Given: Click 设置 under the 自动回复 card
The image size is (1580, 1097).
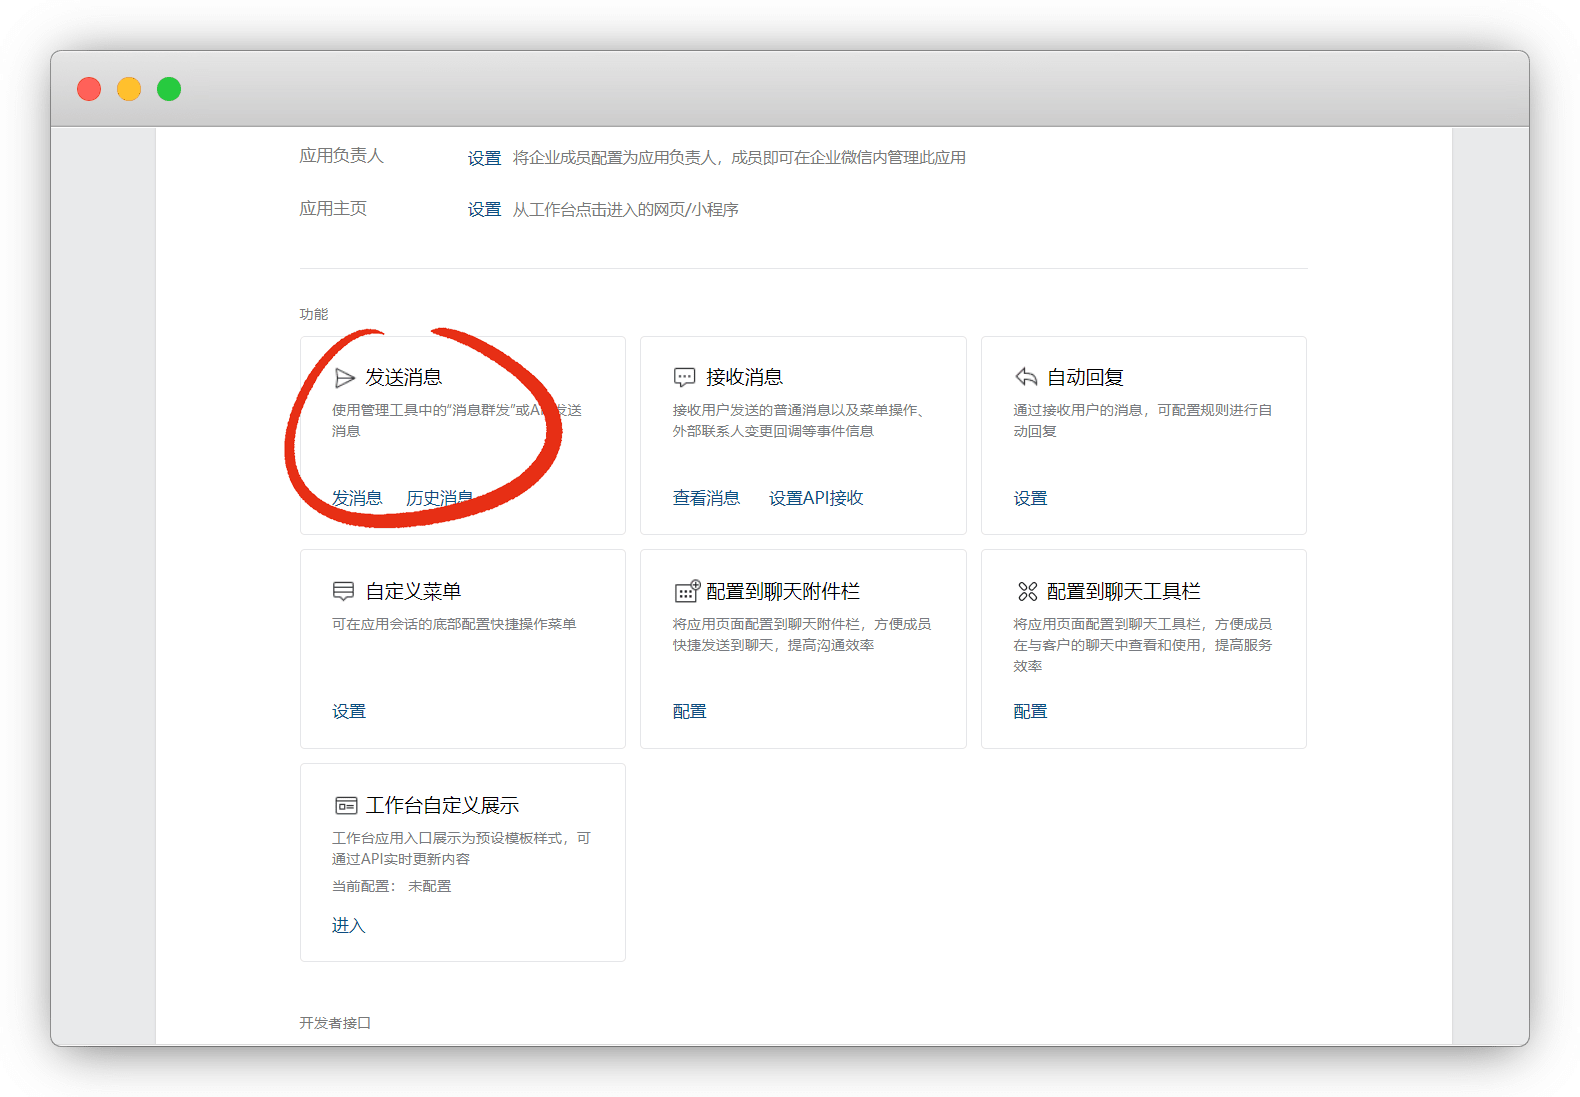Looking at the screenshot, I should [x=1030, y=498].
